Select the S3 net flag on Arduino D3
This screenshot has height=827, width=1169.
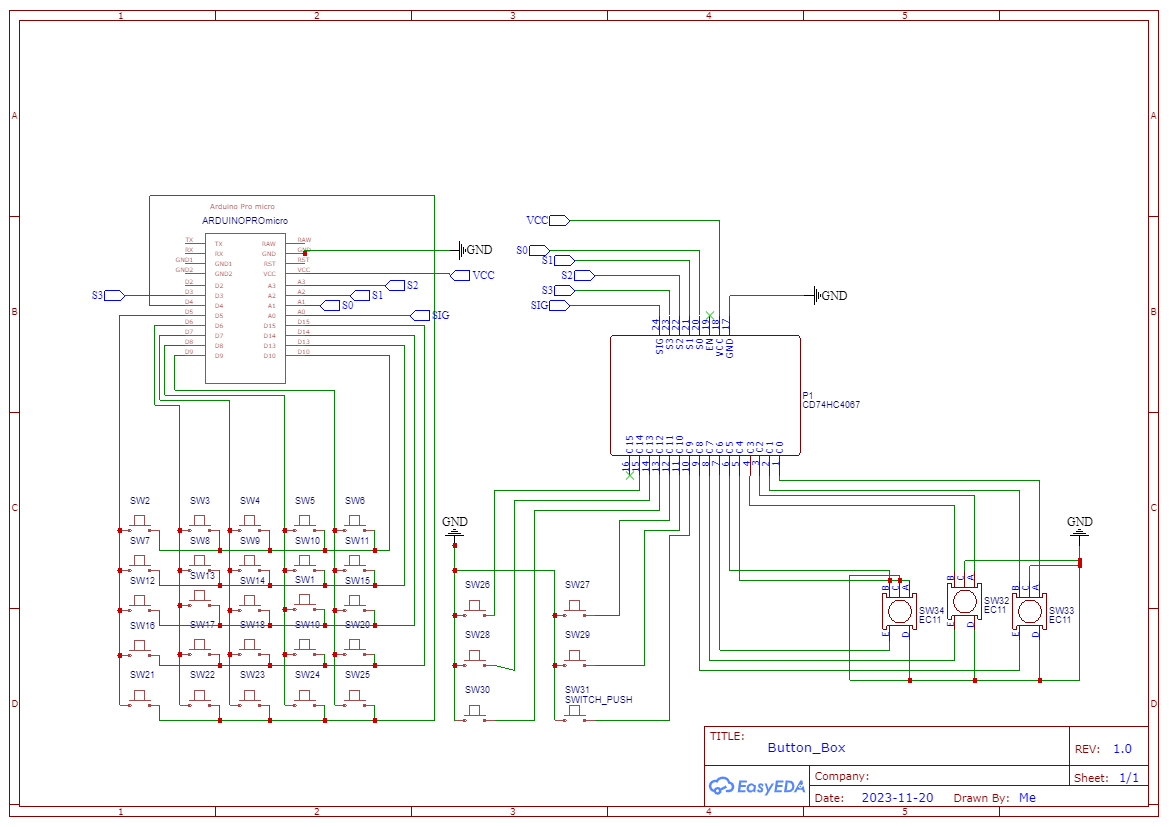[108, 295]
